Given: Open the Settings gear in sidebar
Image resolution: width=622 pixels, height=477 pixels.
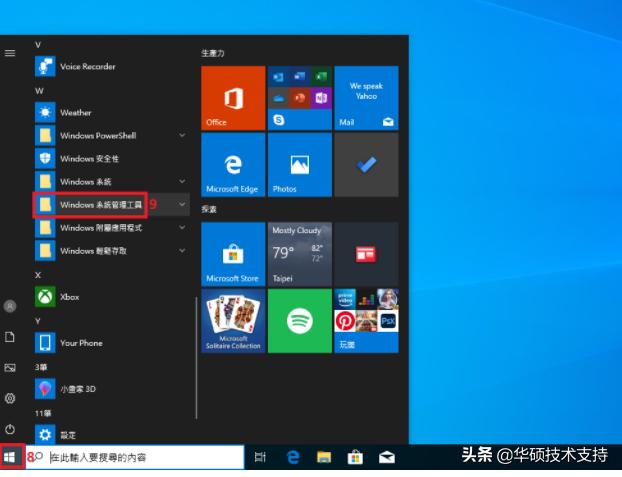Looking at the screenshot, I should (x=10, y=398).
